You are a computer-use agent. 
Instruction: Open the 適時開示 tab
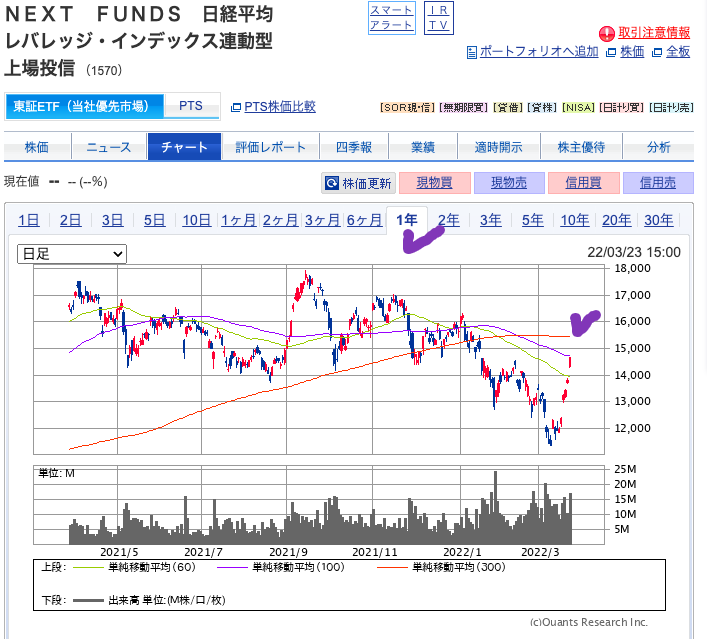click(x=499, y=147)
